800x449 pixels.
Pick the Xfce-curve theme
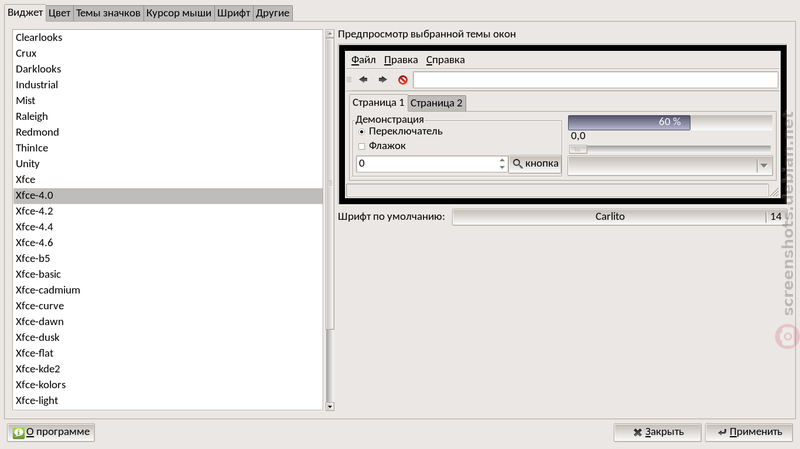168,306
